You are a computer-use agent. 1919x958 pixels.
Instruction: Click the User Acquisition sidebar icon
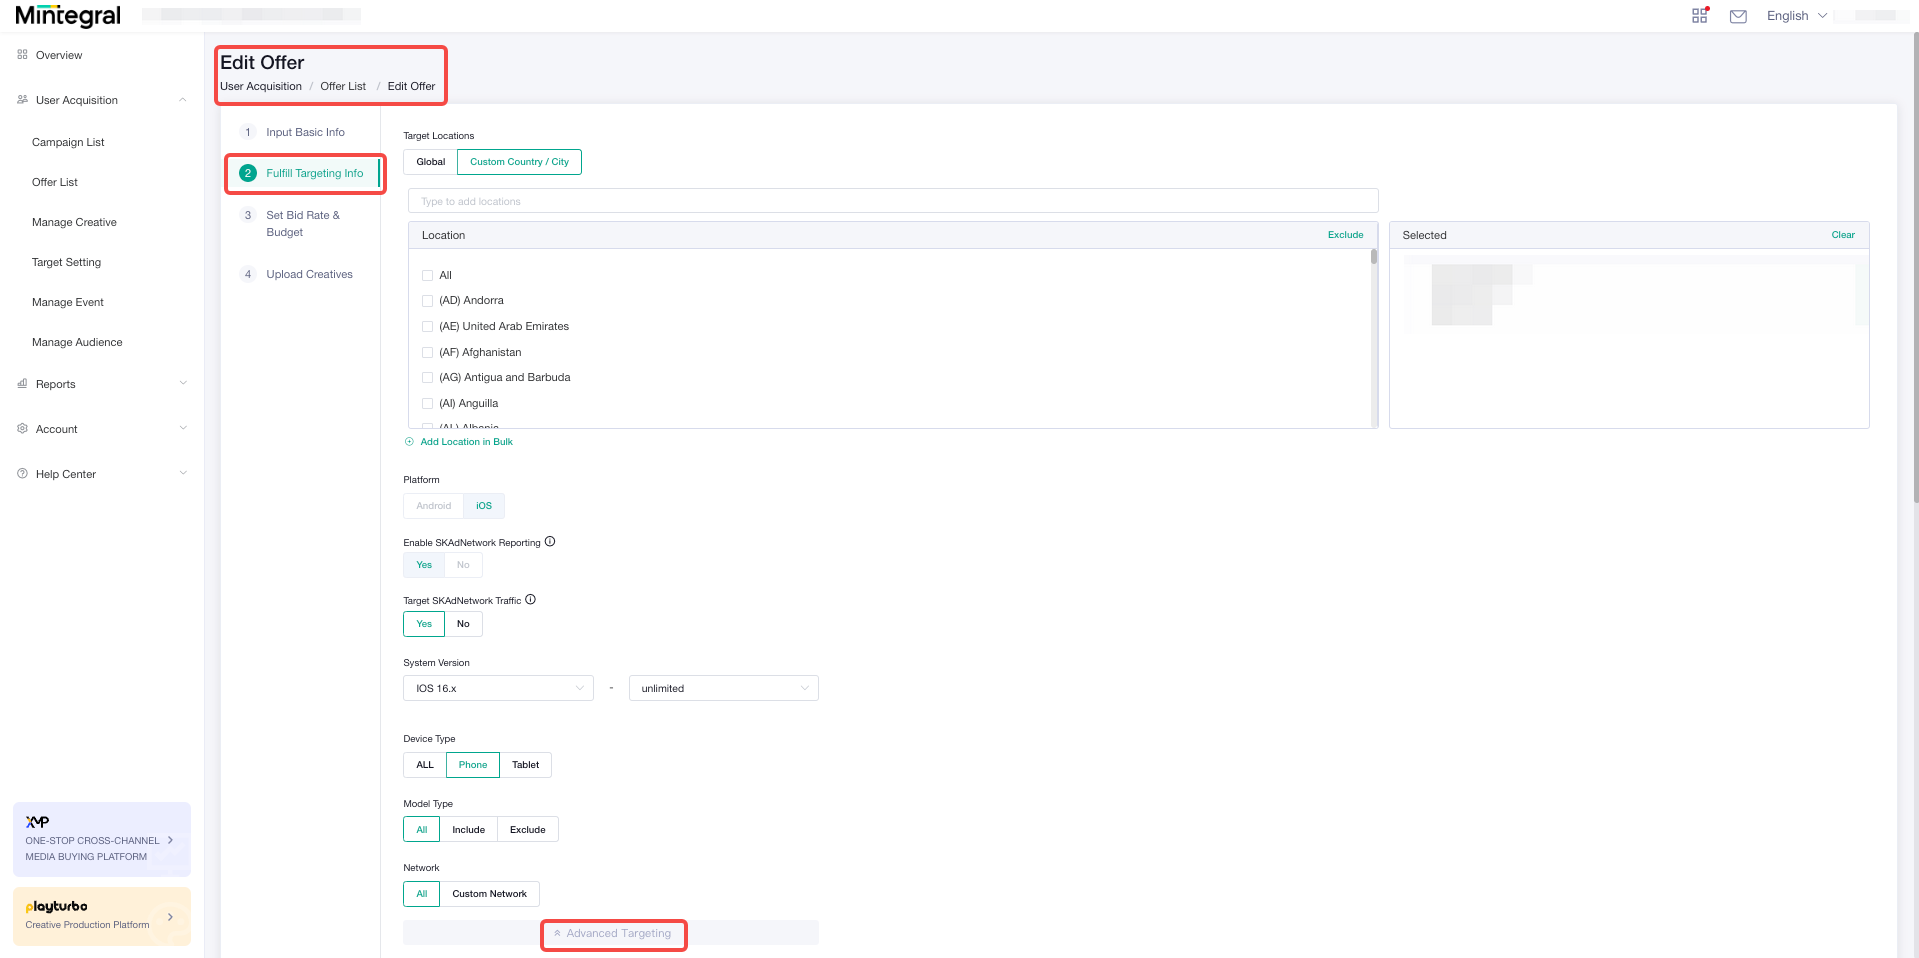tap(21, 100)
